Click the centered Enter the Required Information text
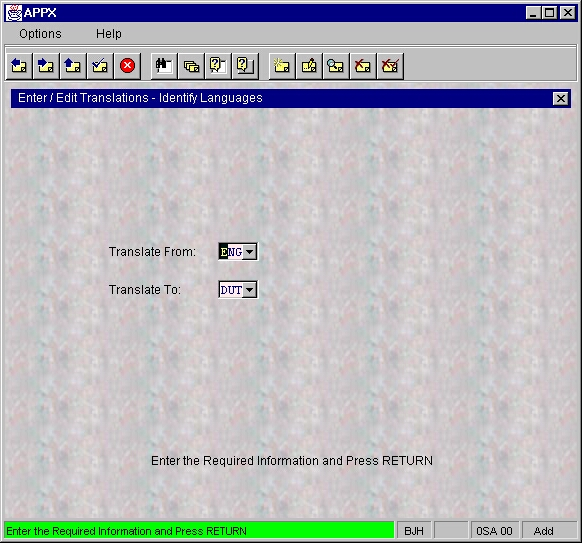This screenshot has height=543, width=582. [292, 461]
